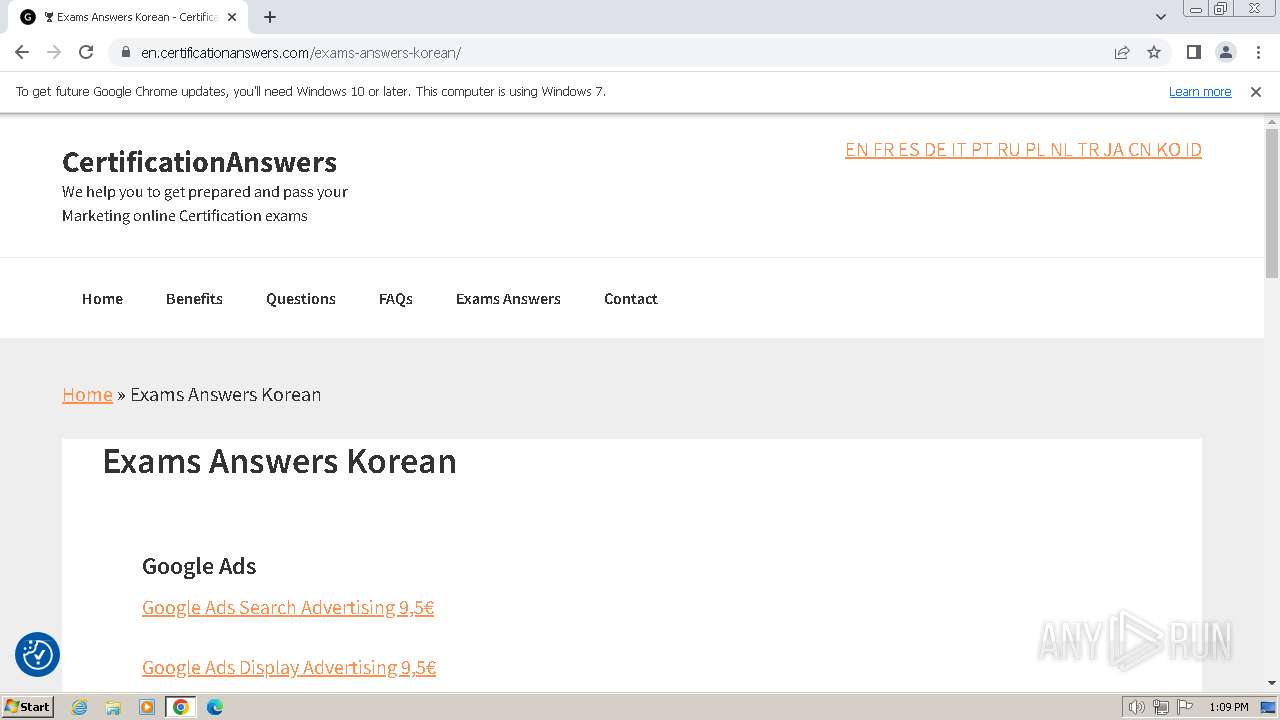Switch to Chrome in the taskbar

pyautogui.click(x=181, y=707)
